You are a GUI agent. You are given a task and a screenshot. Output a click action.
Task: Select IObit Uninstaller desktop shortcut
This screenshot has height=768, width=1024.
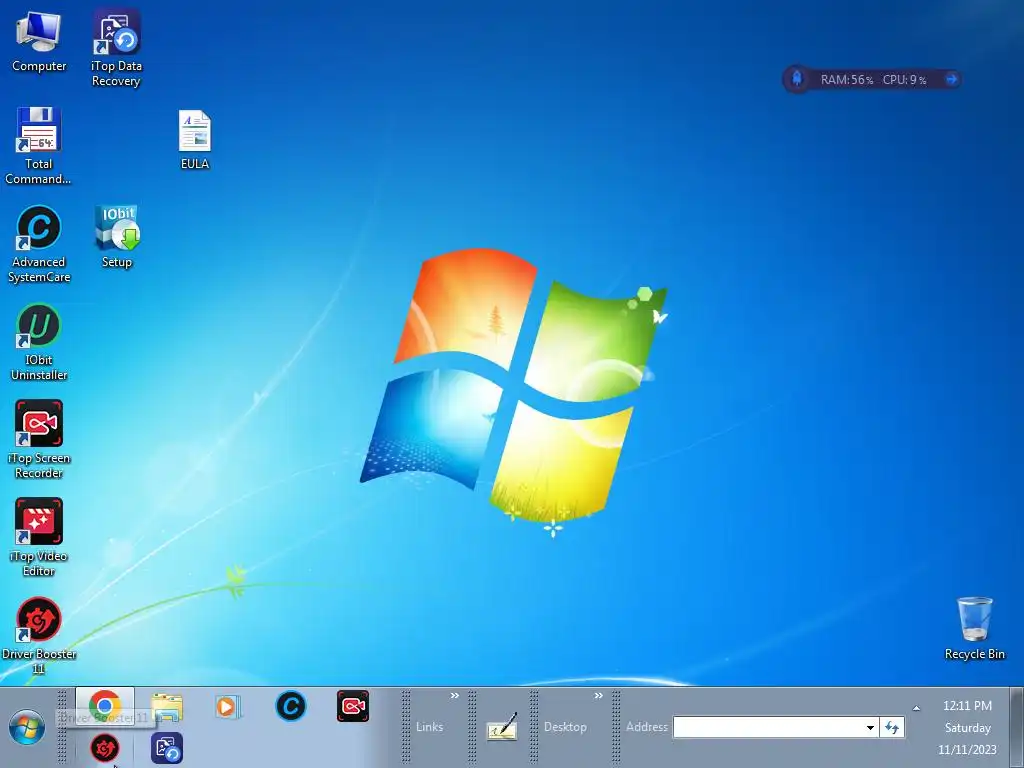(39, 342)
